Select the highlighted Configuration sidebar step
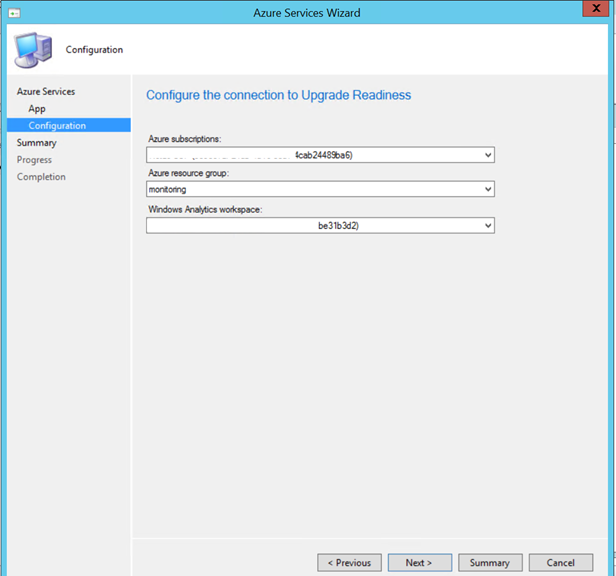616x576 pixels. click(x=69, y=125)
